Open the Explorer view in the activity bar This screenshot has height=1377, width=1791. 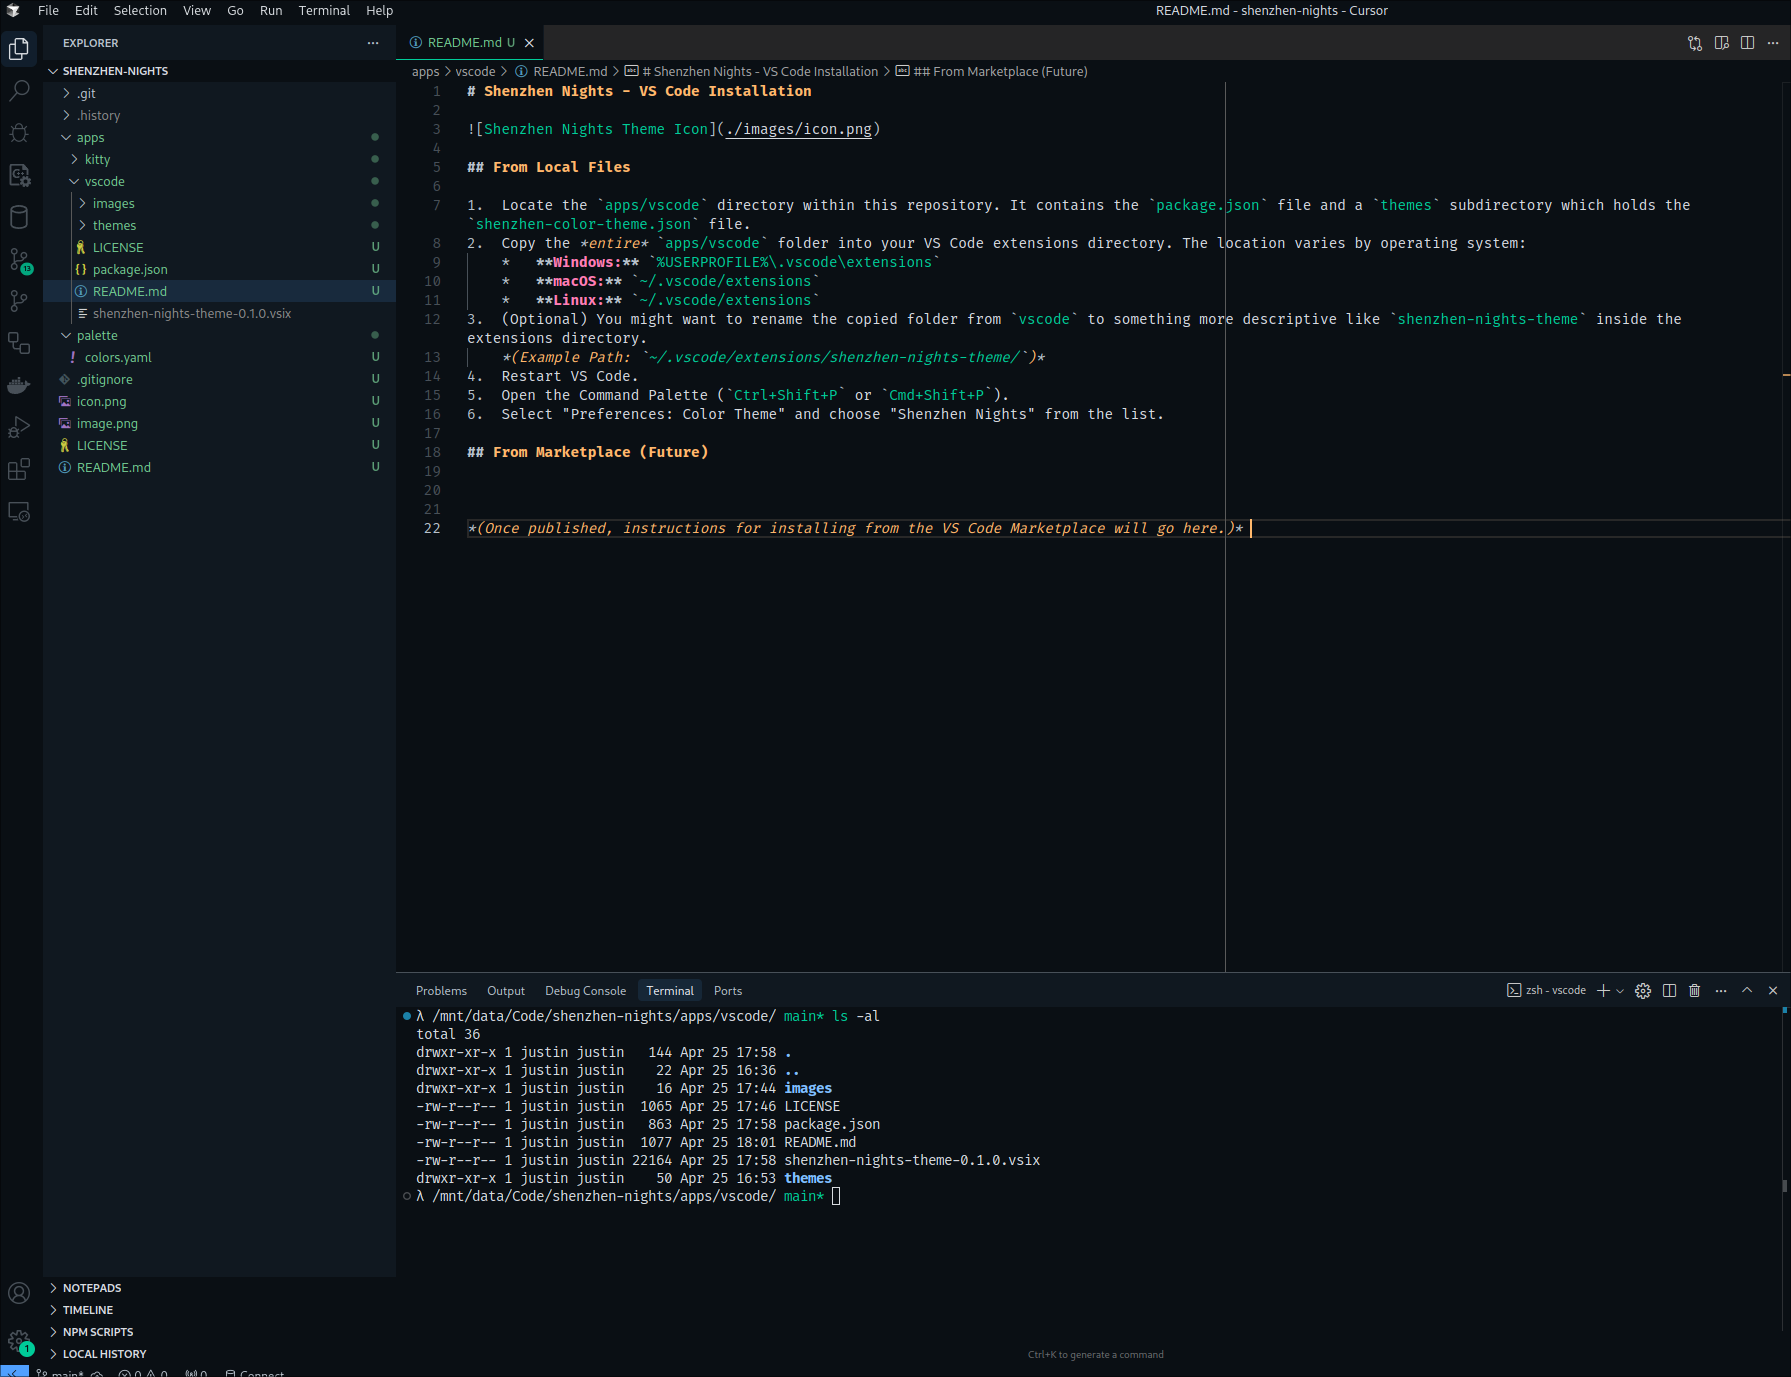tap(19, 48)
